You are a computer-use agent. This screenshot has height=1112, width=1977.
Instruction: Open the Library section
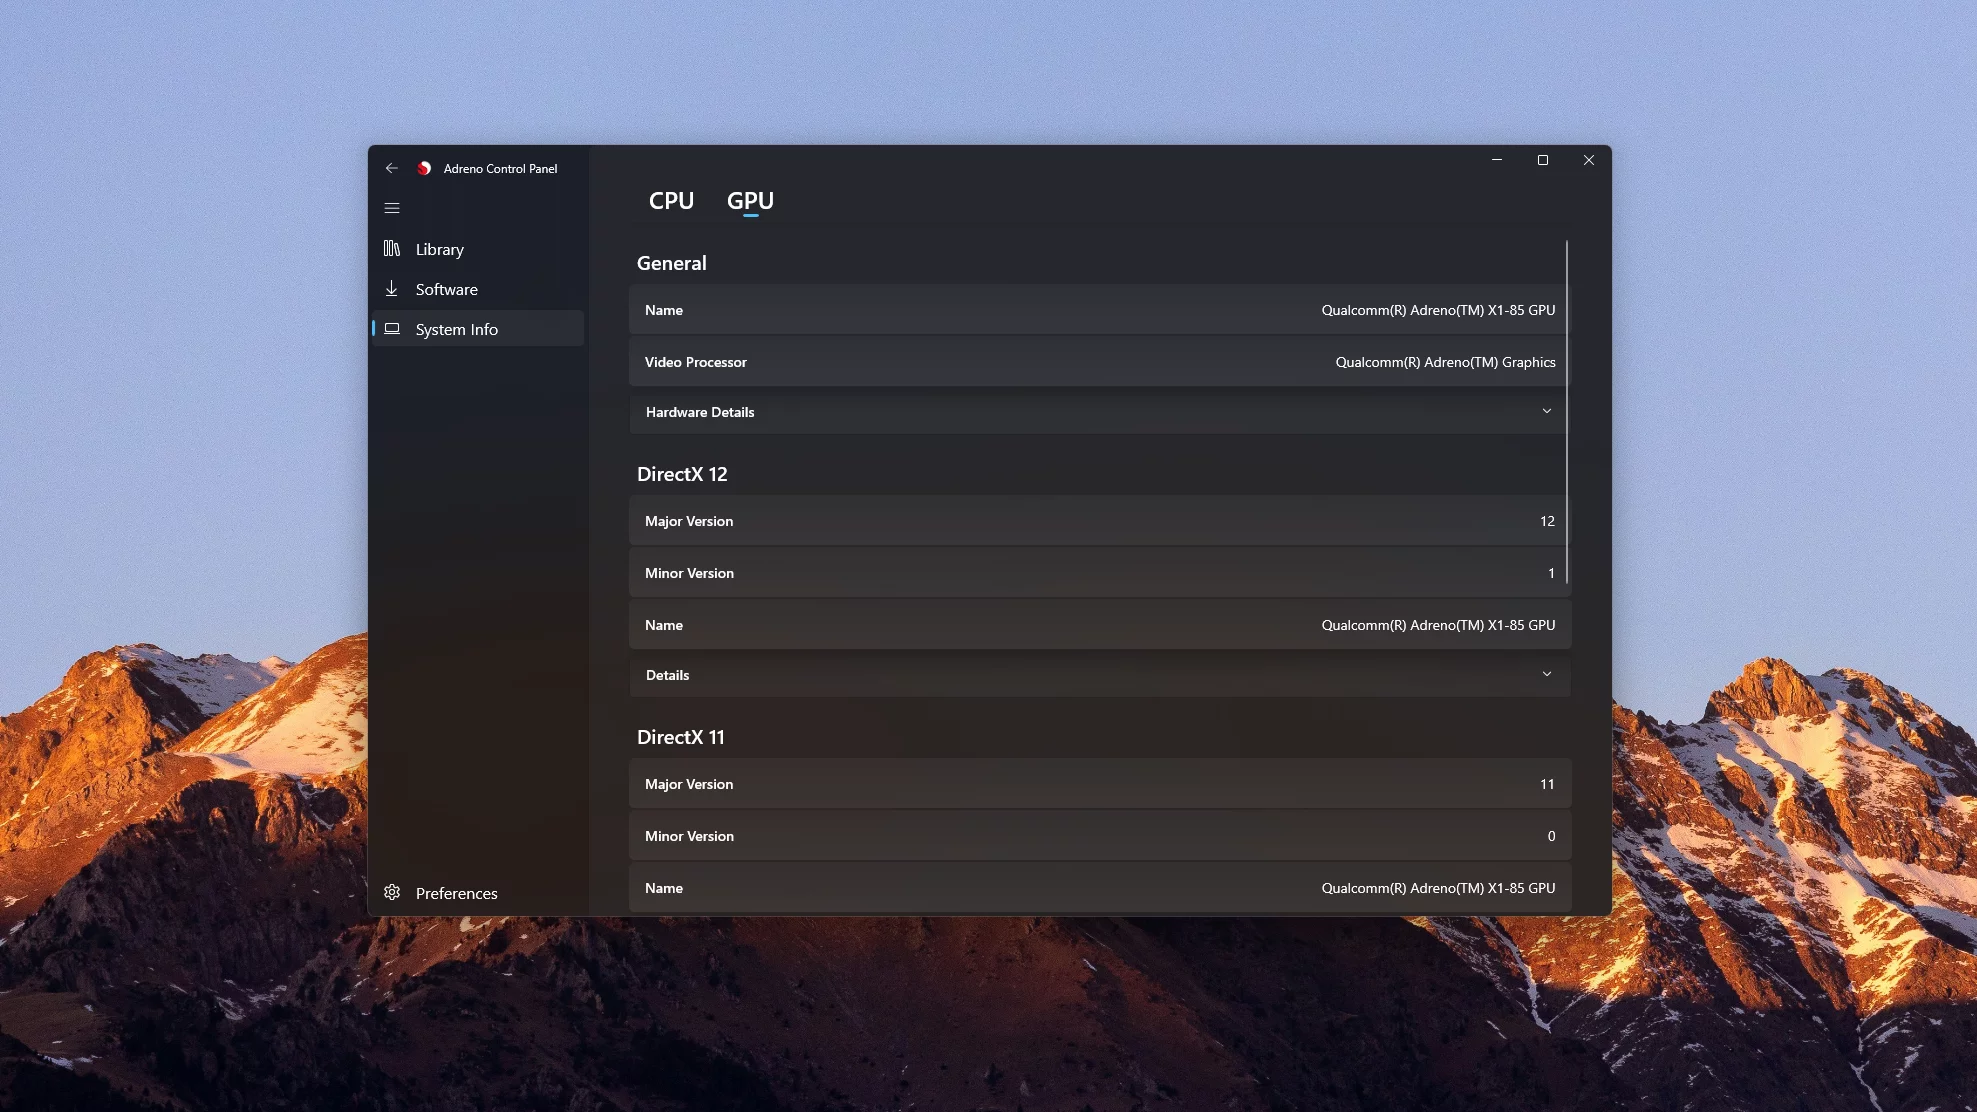[478, 249]
